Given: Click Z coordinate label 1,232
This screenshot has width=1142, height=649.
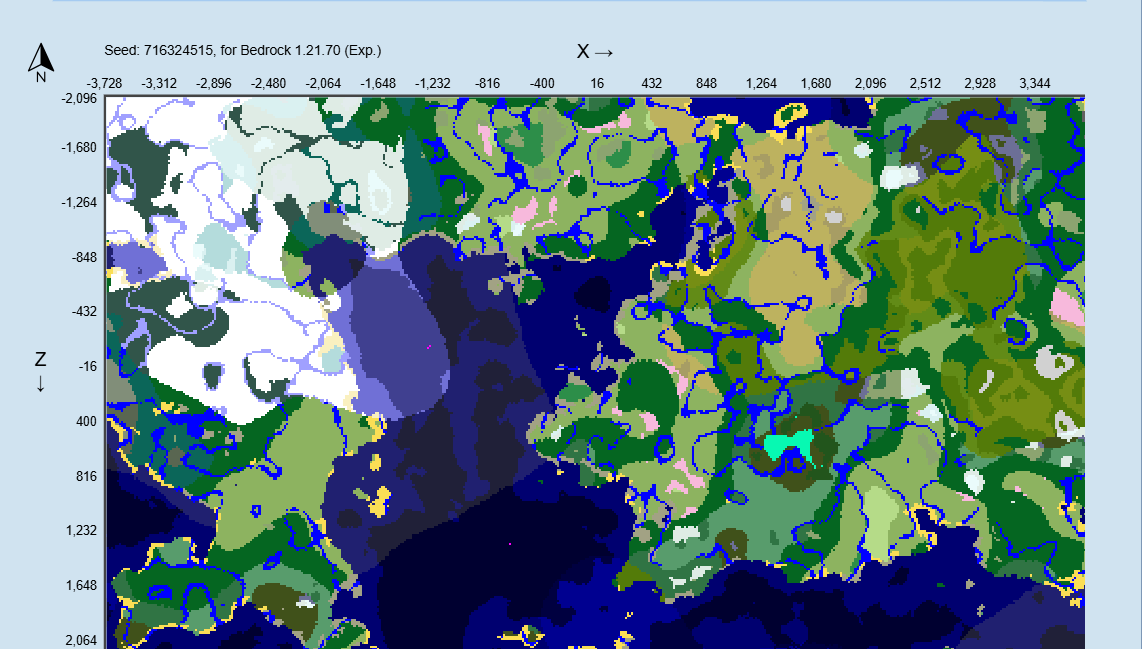Looking at the screenshot, I should point(82,530).
